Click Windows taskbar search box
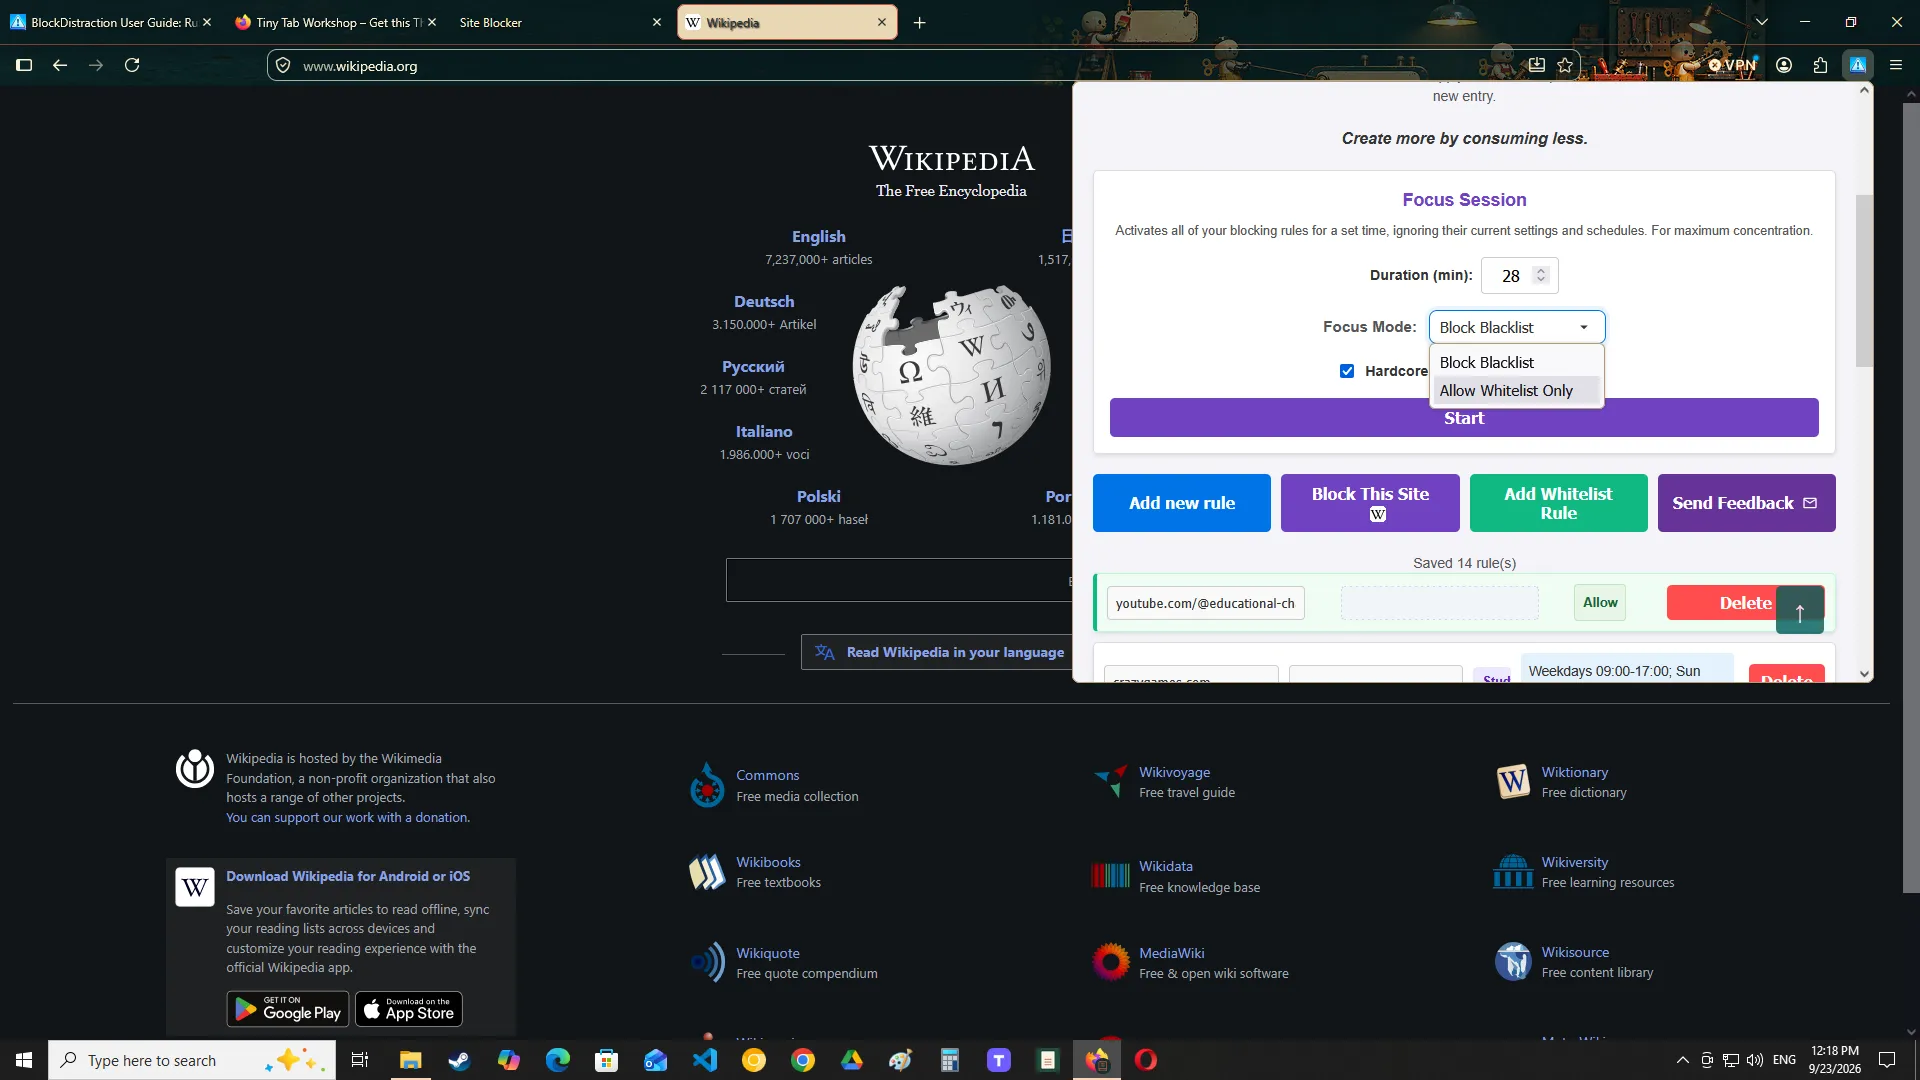This screenshot has height=1080, width=1920. click(x=192, y=1060)
